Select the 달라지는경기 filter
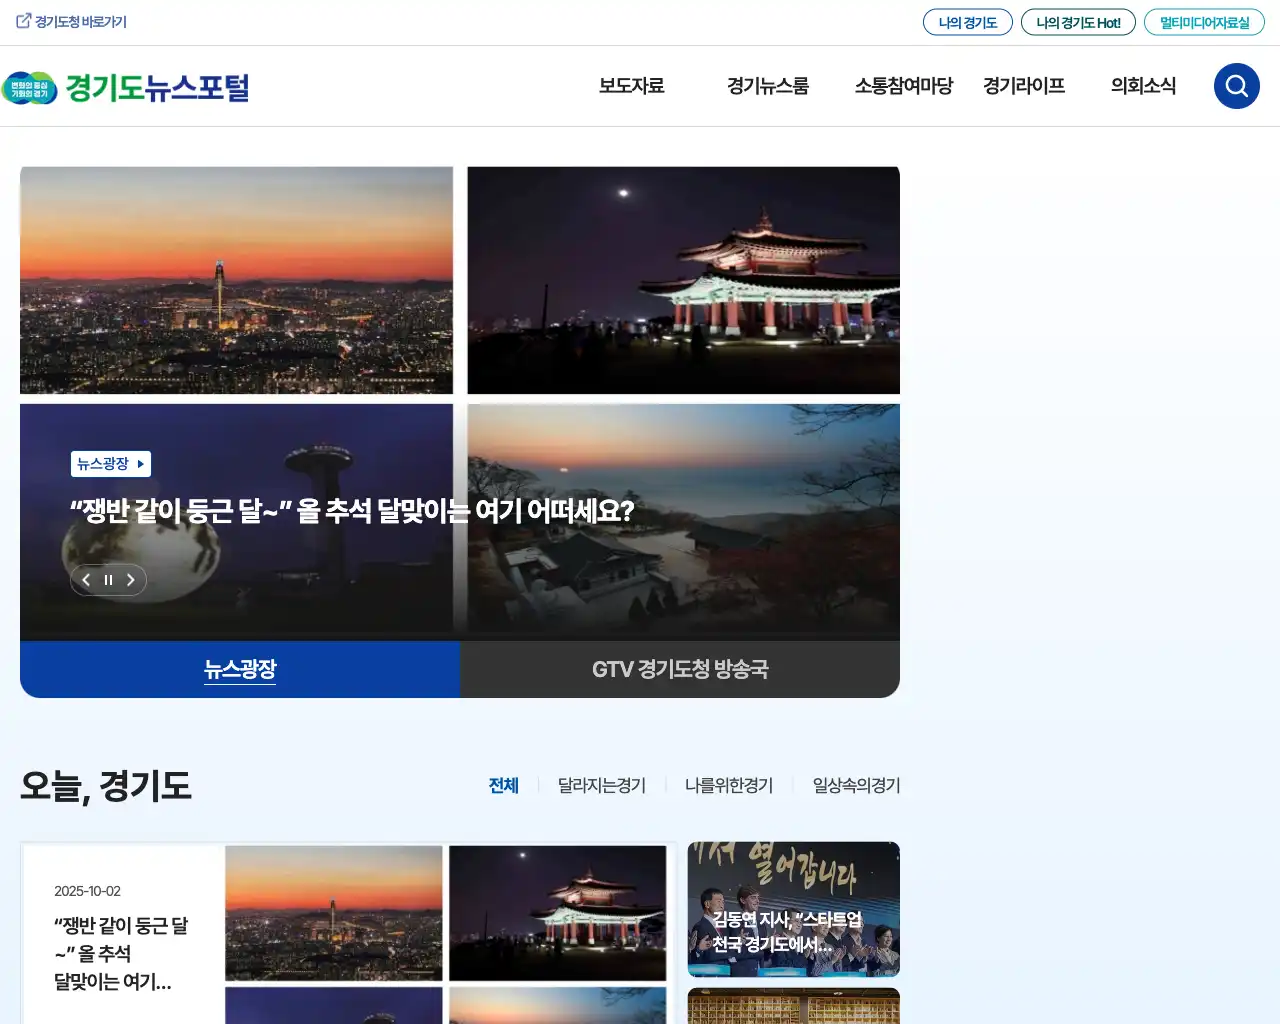This screenshot has height=1024, width=1280. tap(600, 786)
